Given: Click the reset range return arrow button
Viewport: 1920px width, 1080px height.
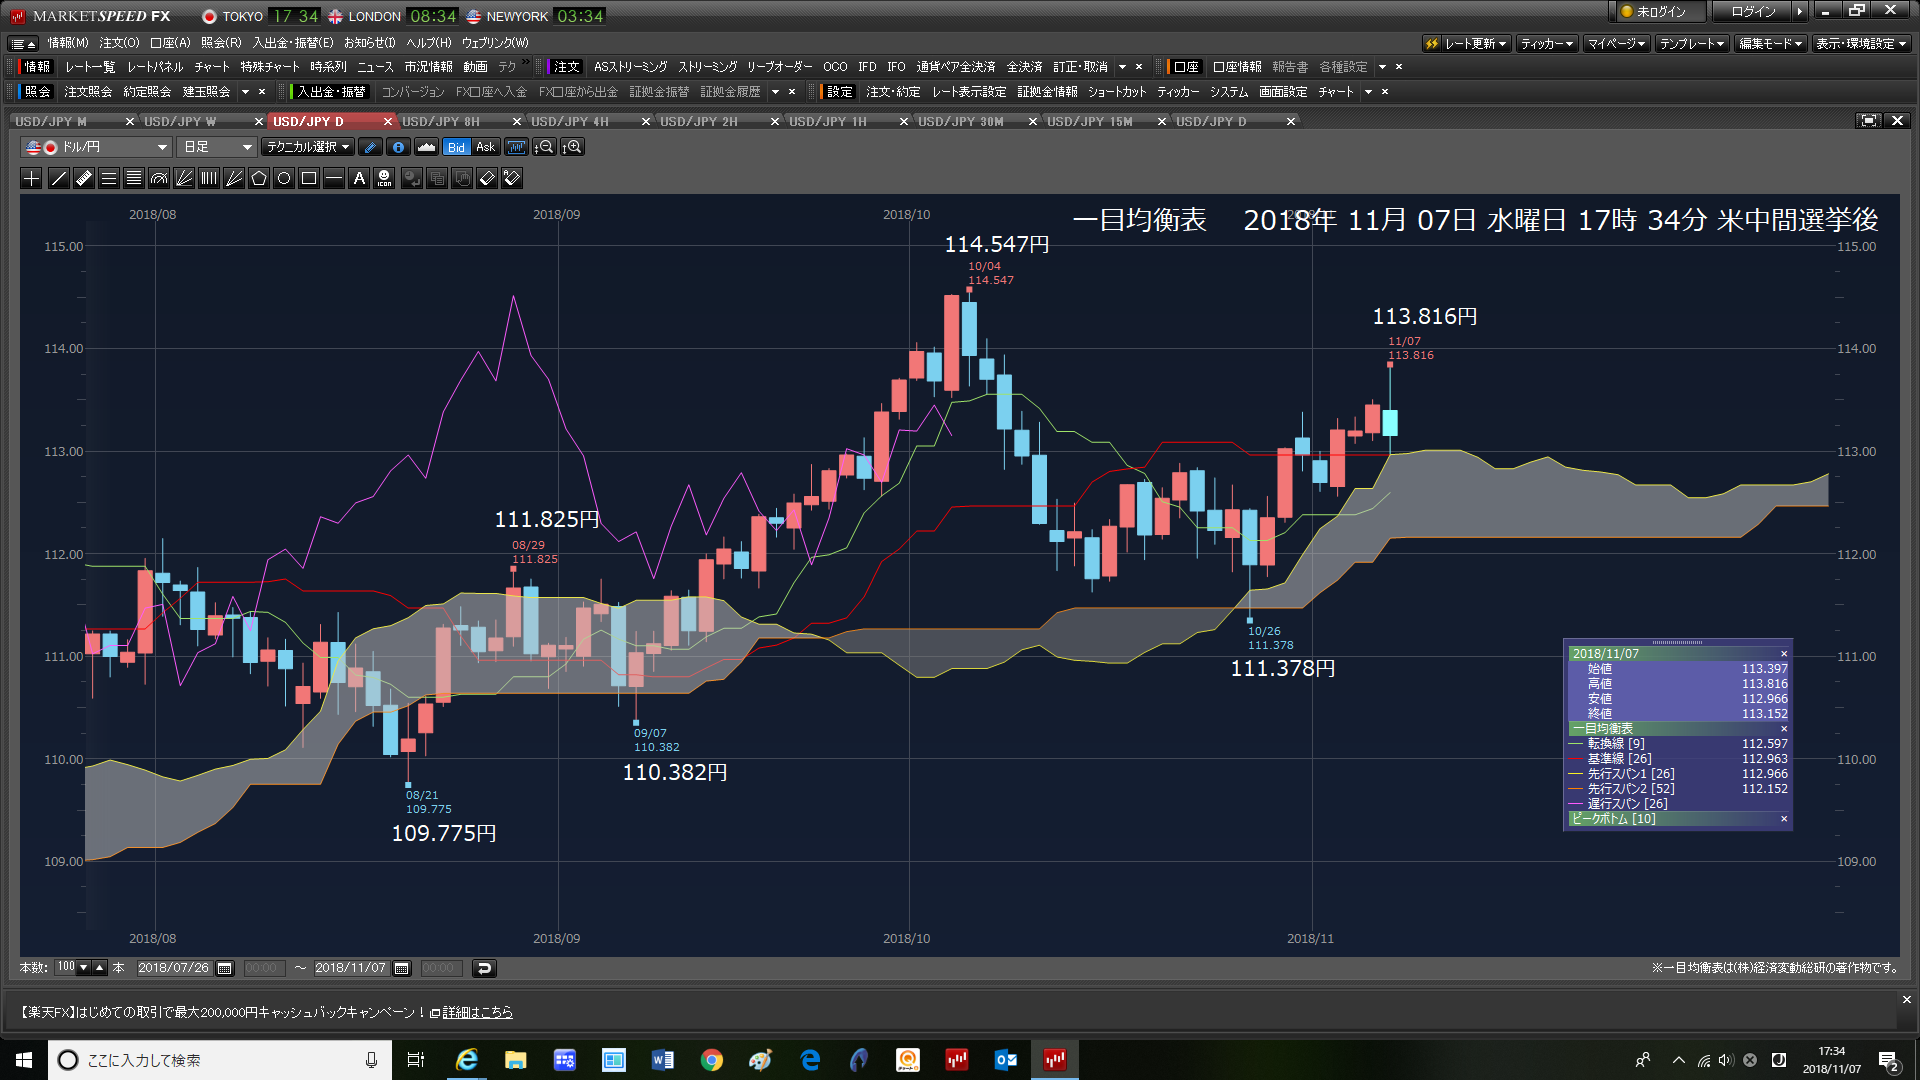Looking at the screenshot, I should tap(484, 968).
